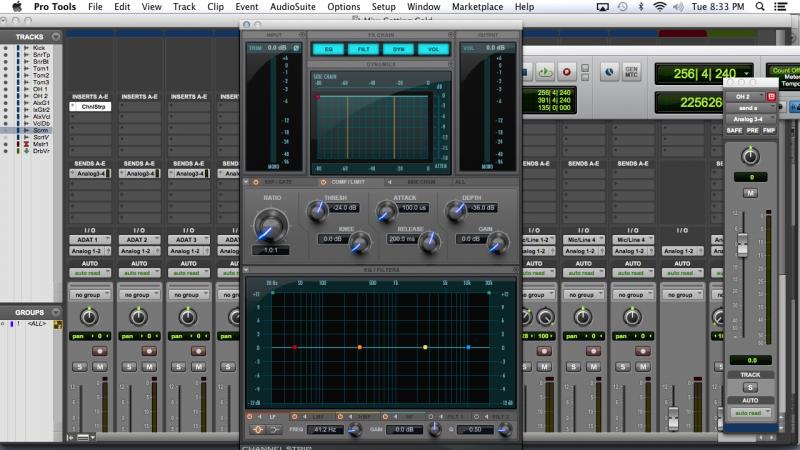Click the side chain listen speaker icon
The width and height of the screenshot is (800, 450).
(x=390, y=182)
